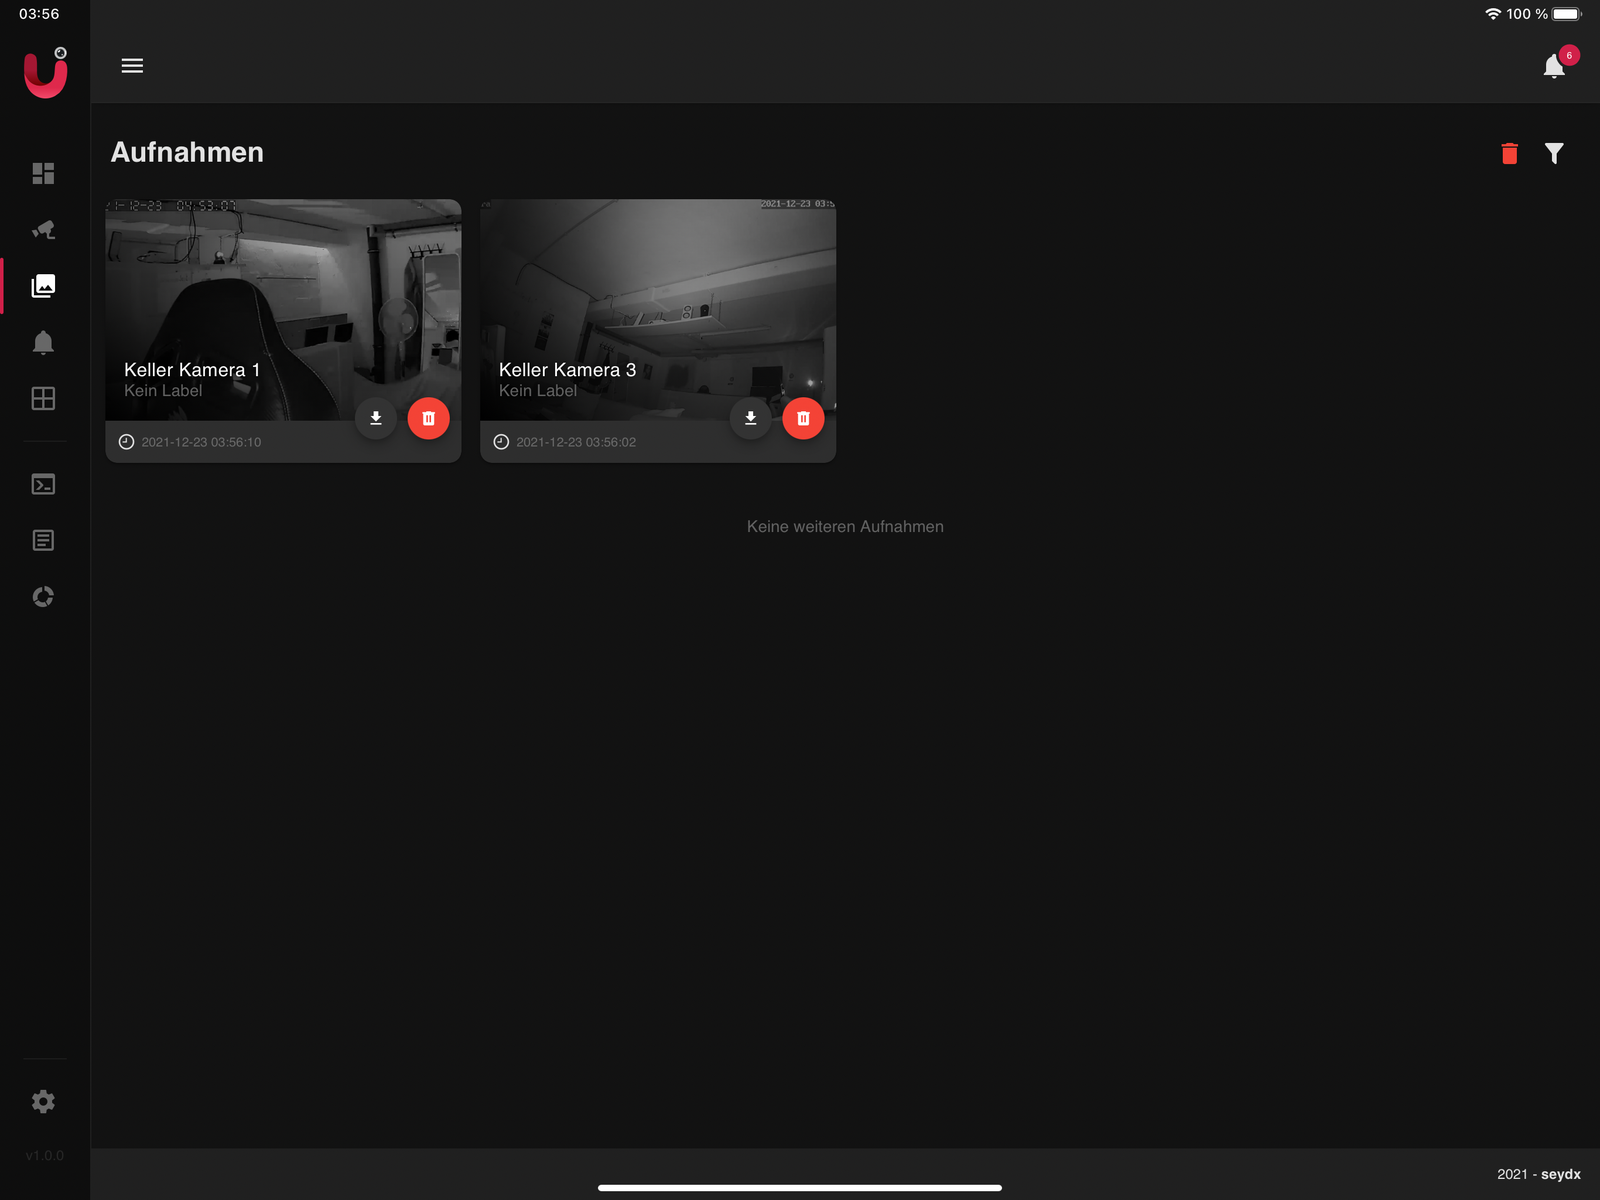Delete Keller Kamera 3 recording
The height and width of the screenshot is (1200, 1600).
803,418
